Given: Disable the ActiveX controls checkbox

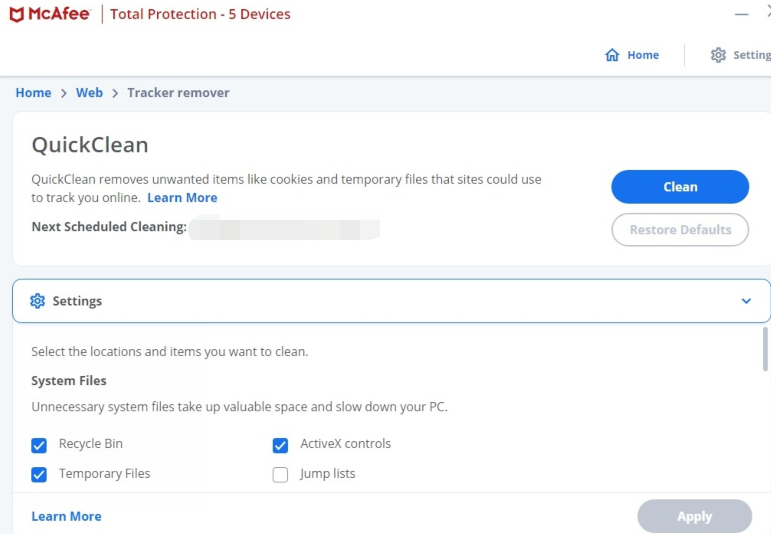Looking at the screenshot, I should (x=281, y=445).
